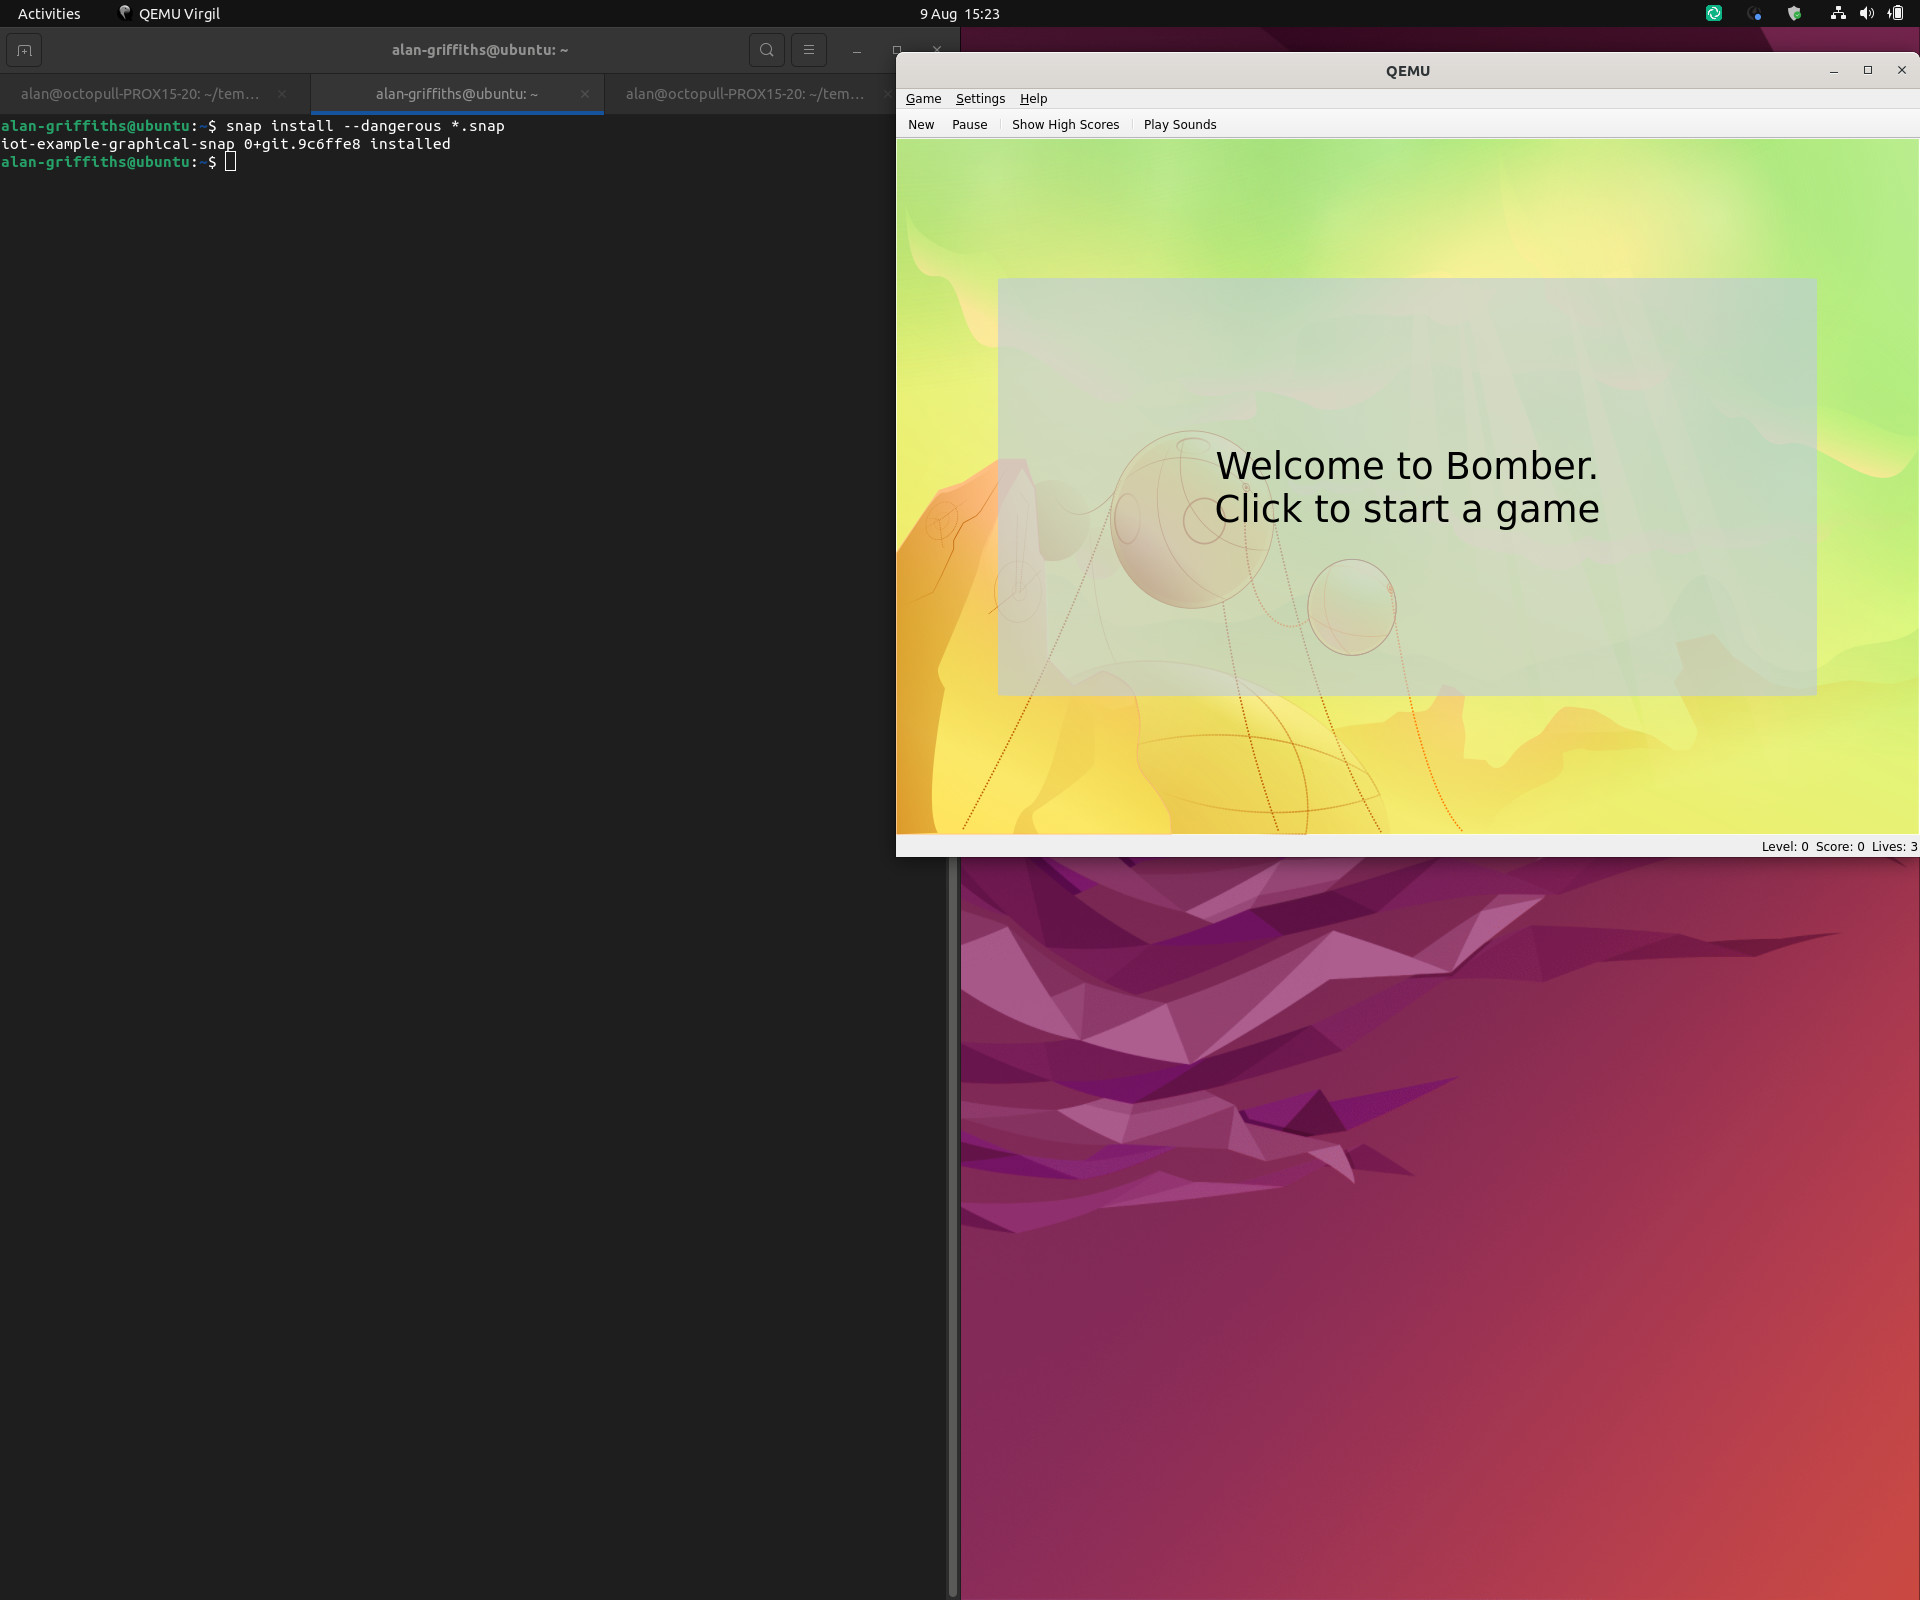Close the alan-griffiths@ubuntu terminal tab
The height and width of the screenshot is (1600, 1920).
[x=584, y=94]
